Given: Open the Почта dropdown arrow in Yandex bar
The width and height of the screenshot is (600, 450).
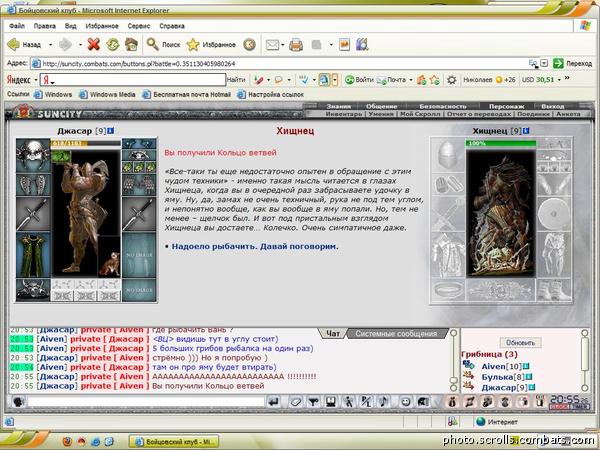Looking at the screenshot, I should tap(411, 80).
